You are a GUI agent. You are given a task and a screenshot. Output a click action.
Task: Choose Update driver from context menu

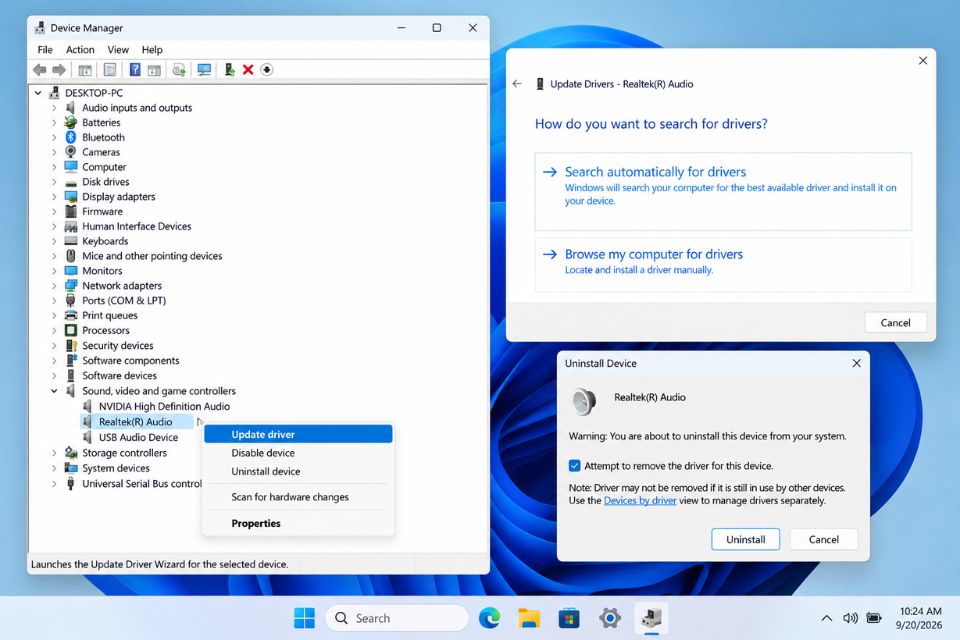(298, 434)
